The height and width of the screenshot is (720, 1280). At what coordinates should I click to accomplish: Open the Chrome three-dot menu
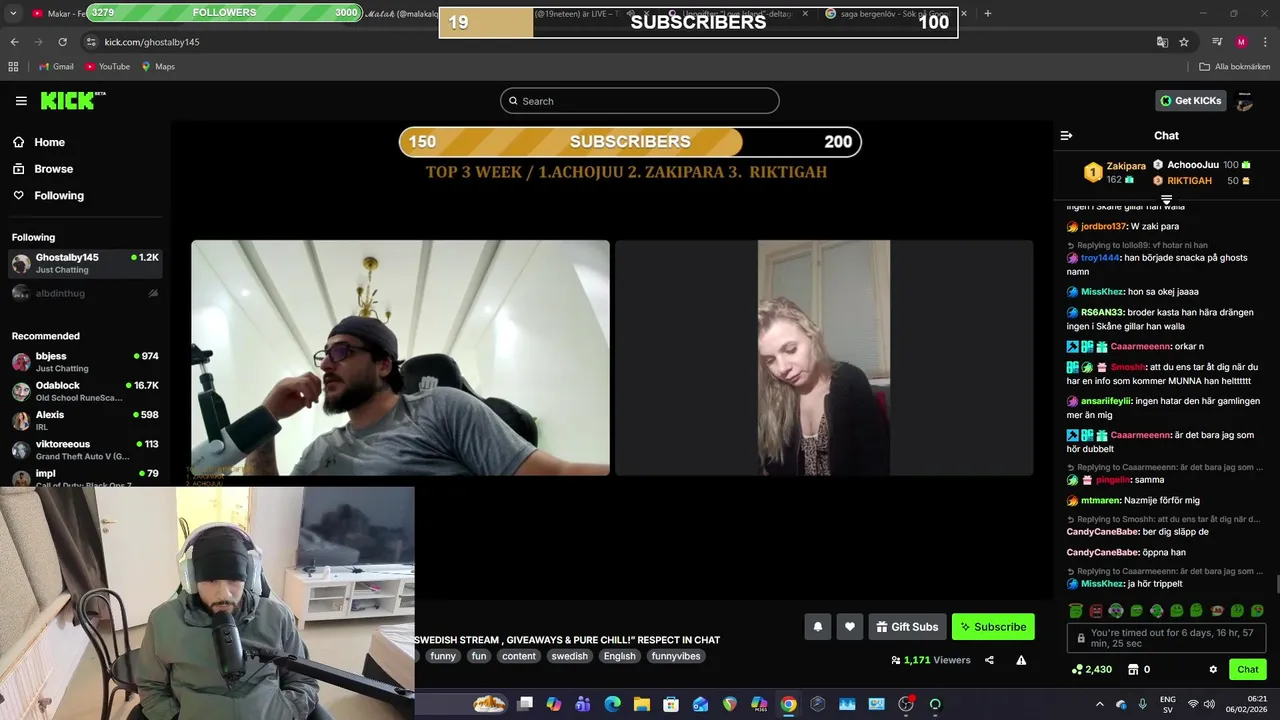click(1265, 42)
